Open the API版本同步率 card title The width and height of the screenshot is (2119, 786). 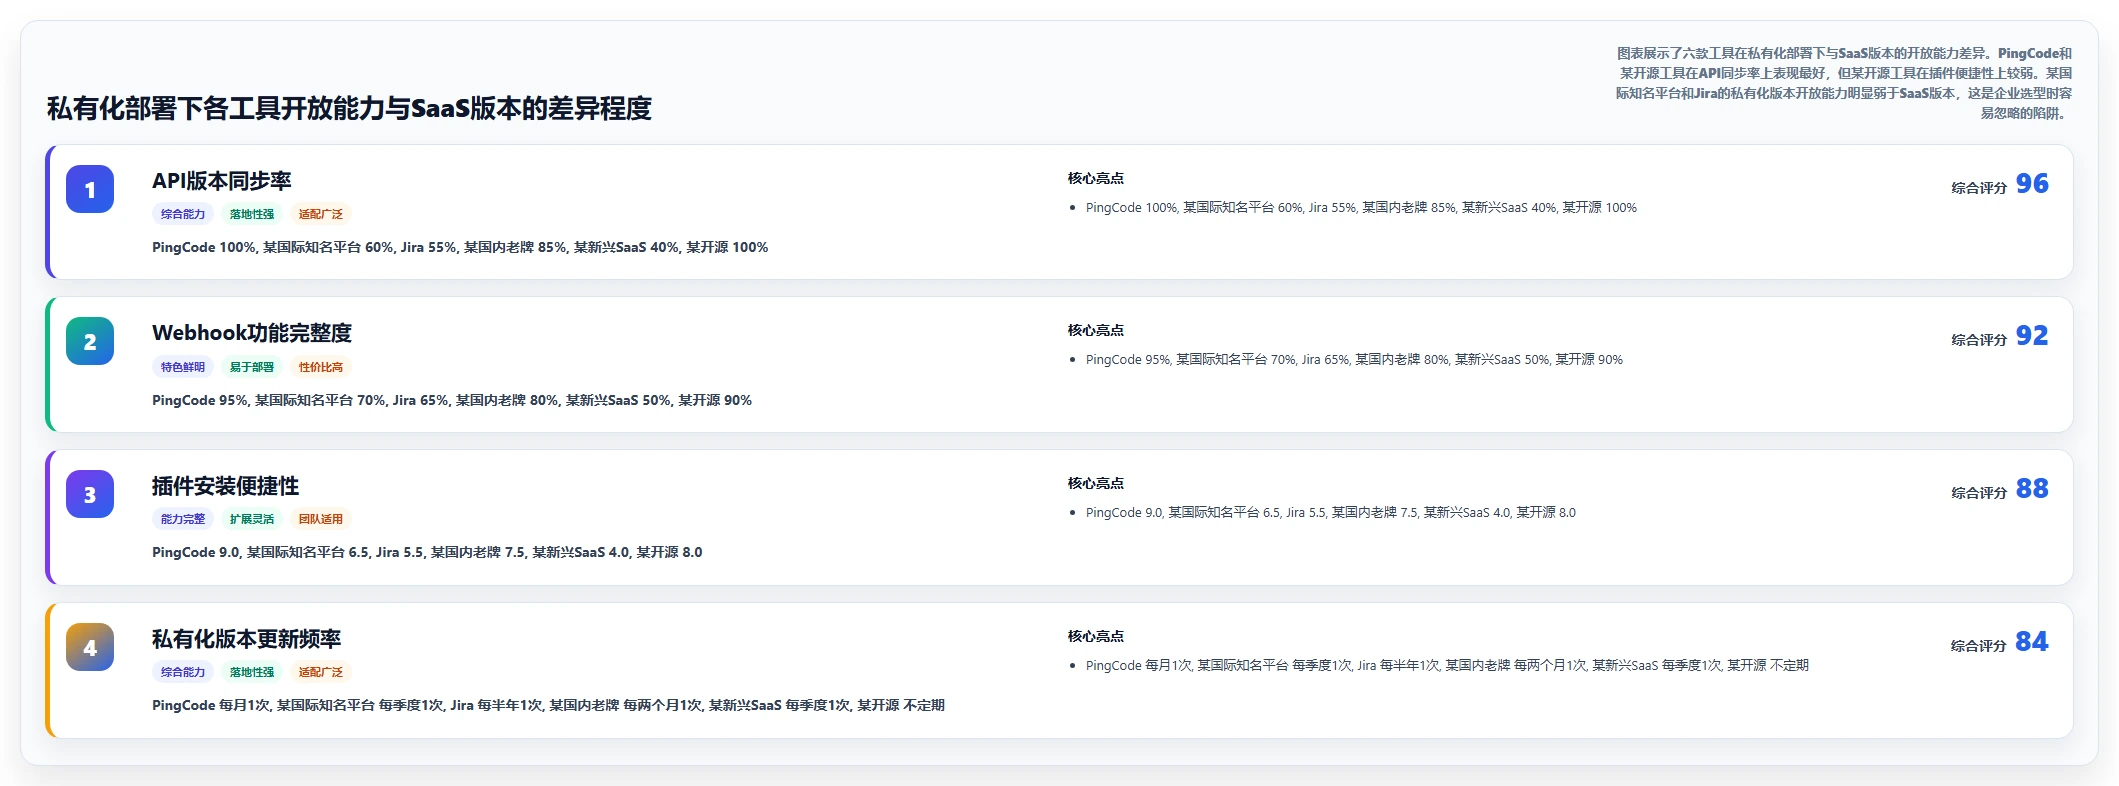[x=222, y=181]
